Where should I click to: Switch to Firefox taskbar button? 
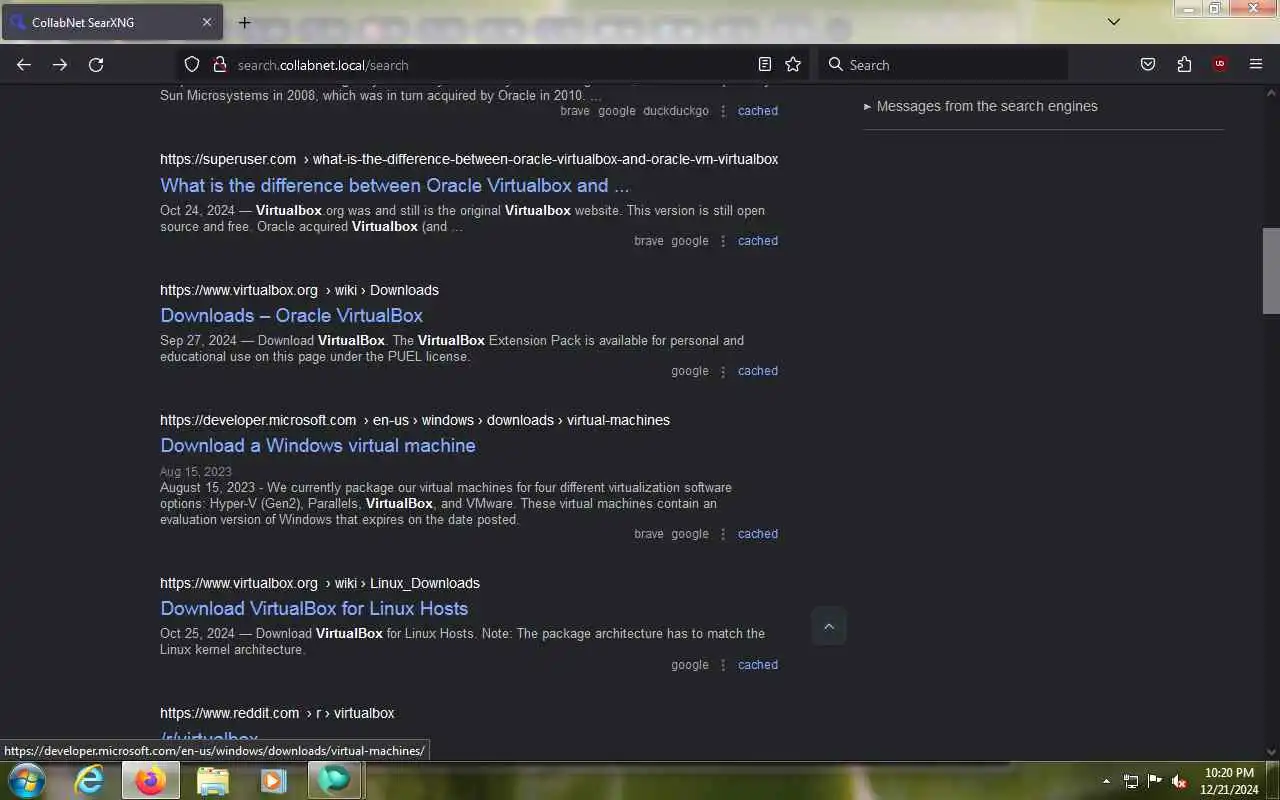click(x=151, y=780)
